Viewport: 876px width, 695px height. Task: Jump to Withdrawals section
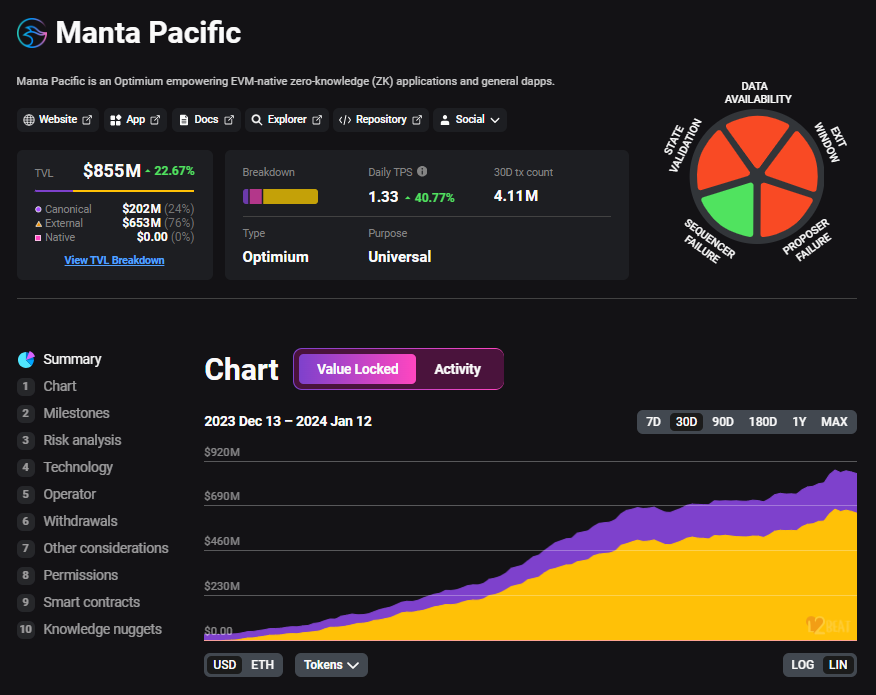pyautogui.click(x=80, y=521)
